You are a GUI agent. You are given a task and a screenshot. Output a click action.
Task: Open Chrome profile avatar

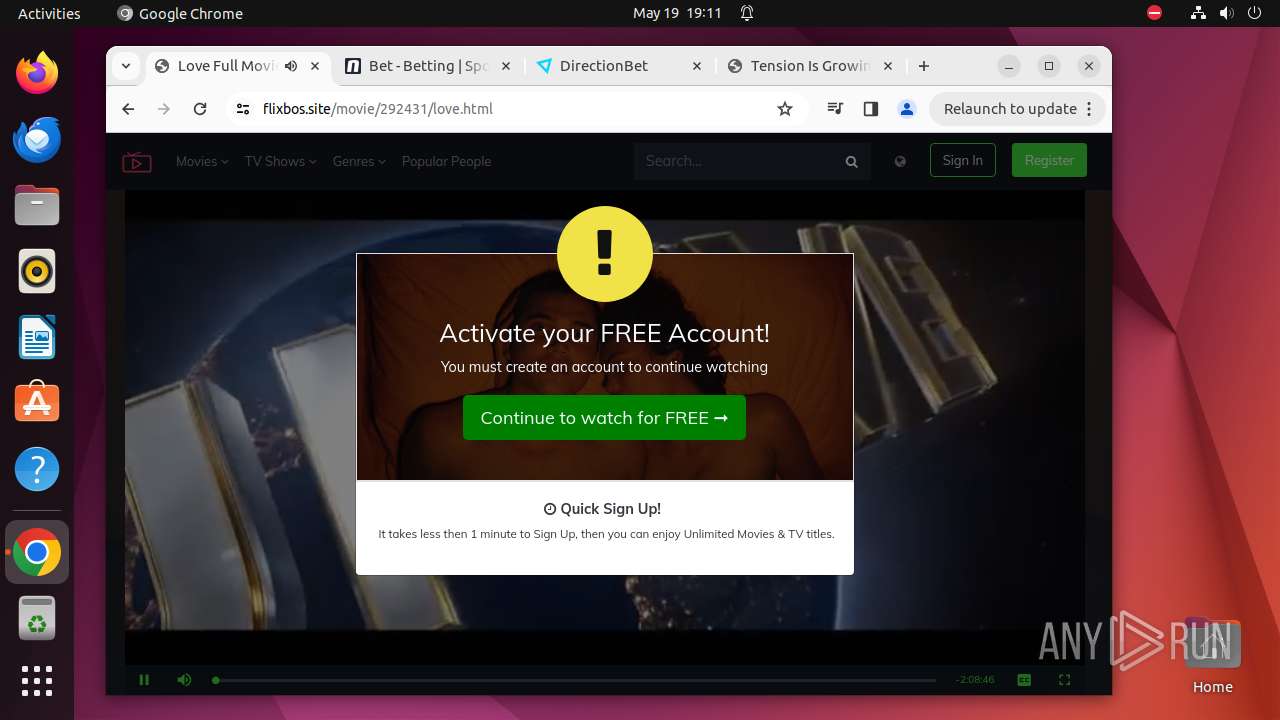pyautogui.click(x=907, y=109)
